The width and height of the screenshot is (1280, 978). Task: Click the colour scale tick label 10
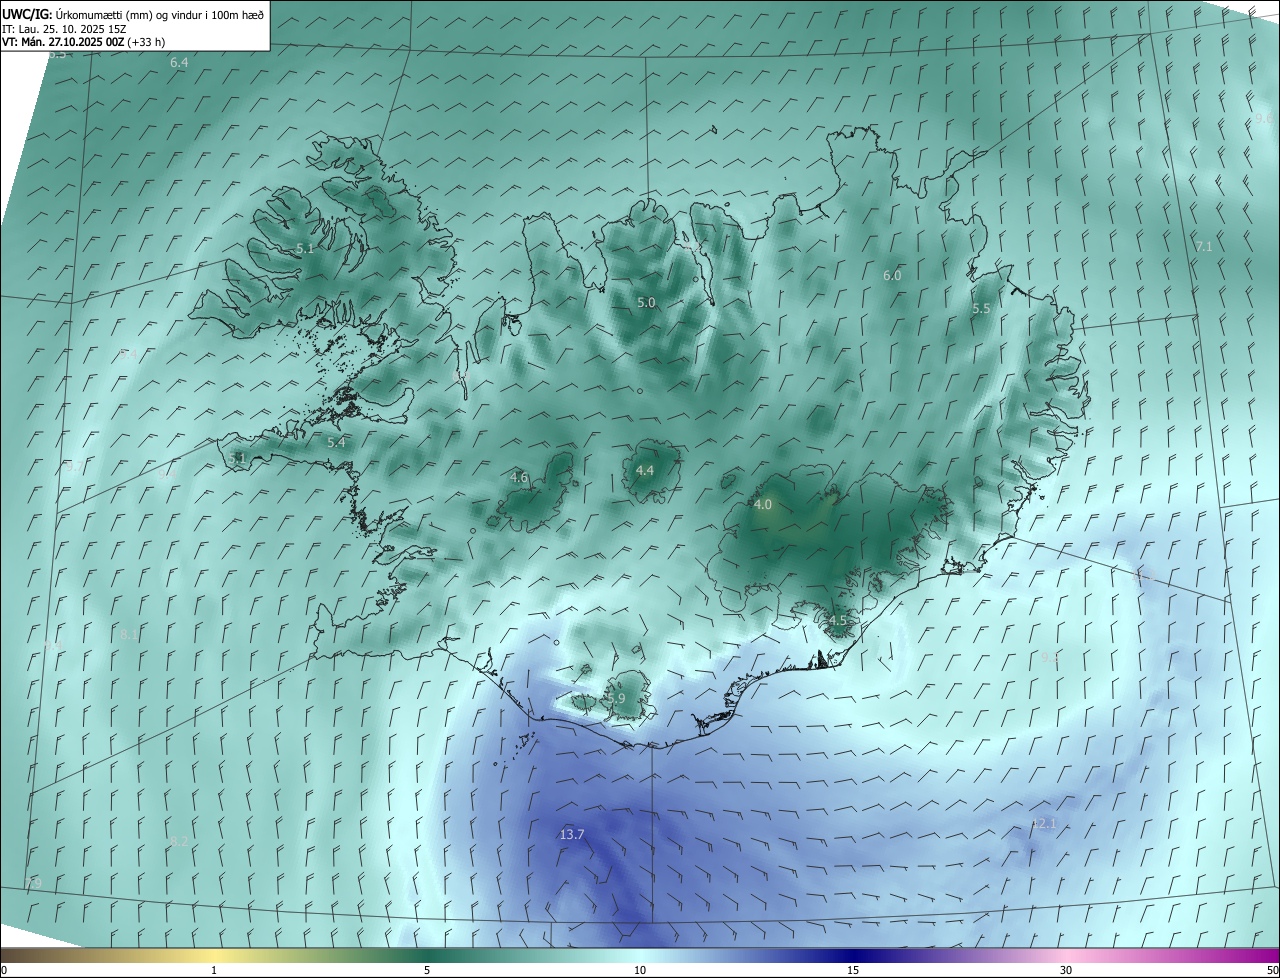[x=640, y=970]
